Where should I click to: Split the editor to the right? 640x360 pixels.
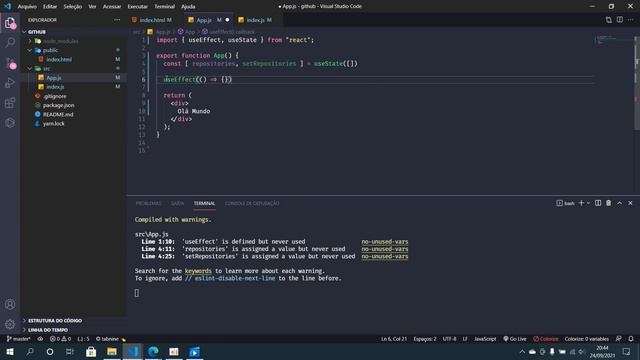pyautogui.click(x=620, y=20)
